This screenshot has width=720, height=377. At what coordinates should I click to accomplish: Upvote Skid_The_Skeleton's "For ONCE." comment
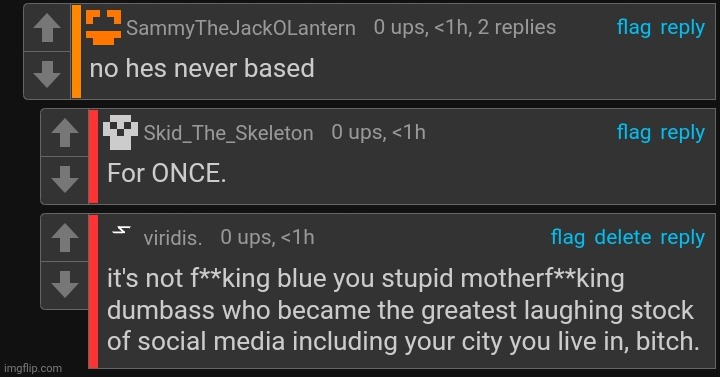[65, 133]
